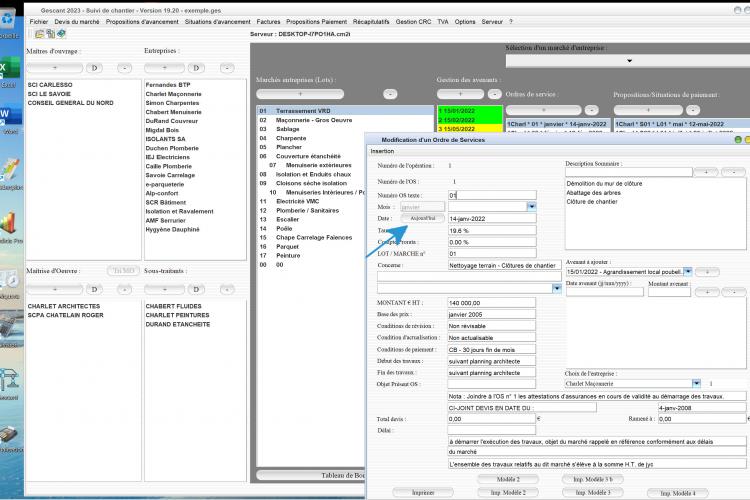
Task: Click the D button under Entreprises
Action: click(x=196, y=68)
